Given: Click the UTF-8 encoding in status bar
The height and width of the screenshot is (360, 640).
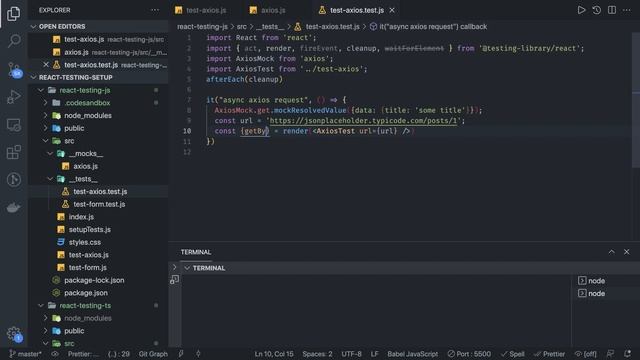Looking at the screenshot, I should 351,354.
